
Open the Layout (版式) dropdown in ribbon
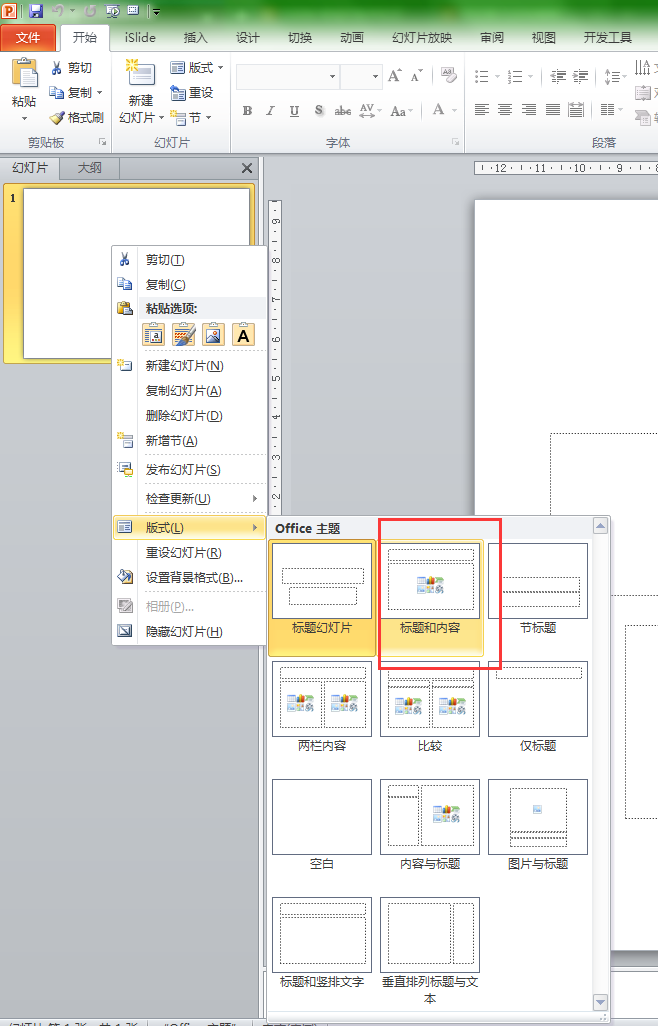coord(197,68)
